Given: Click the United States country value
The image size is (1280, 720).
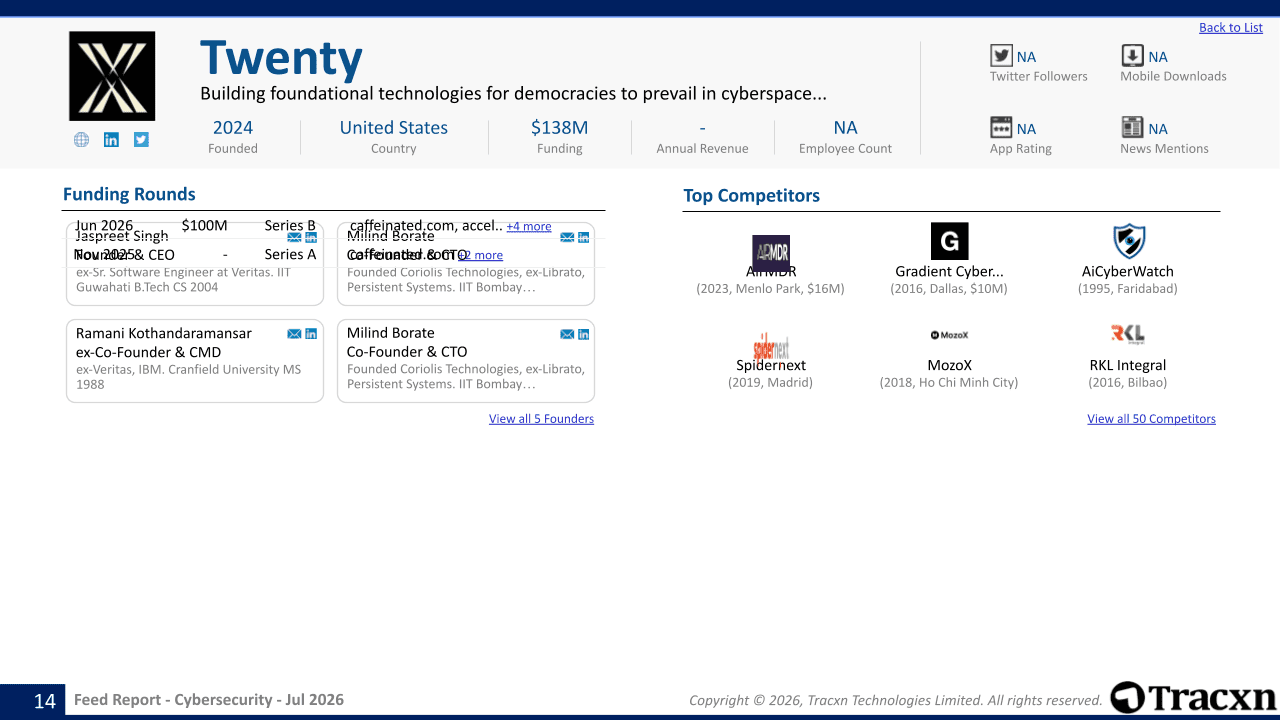Looking at the screenshot, I should [394, 127].
